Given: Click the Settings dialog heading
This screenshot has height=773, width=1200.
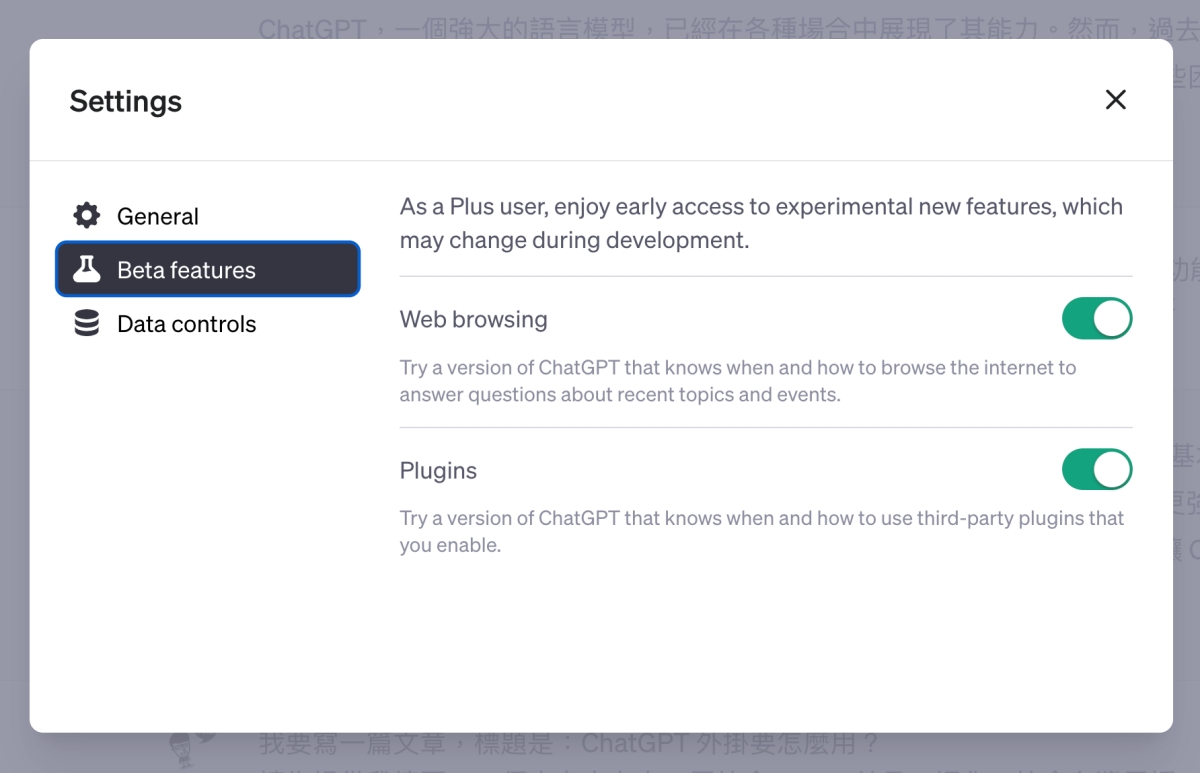Looking at the screenshot, I should [126, 101].
